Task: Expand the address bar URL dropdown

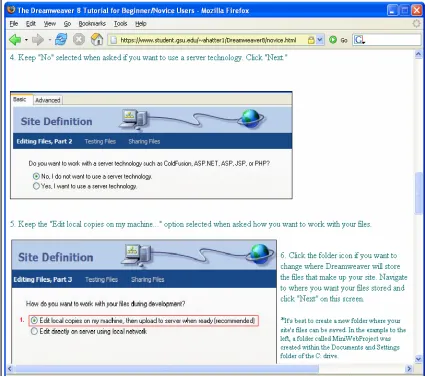Action: point(320,40)
